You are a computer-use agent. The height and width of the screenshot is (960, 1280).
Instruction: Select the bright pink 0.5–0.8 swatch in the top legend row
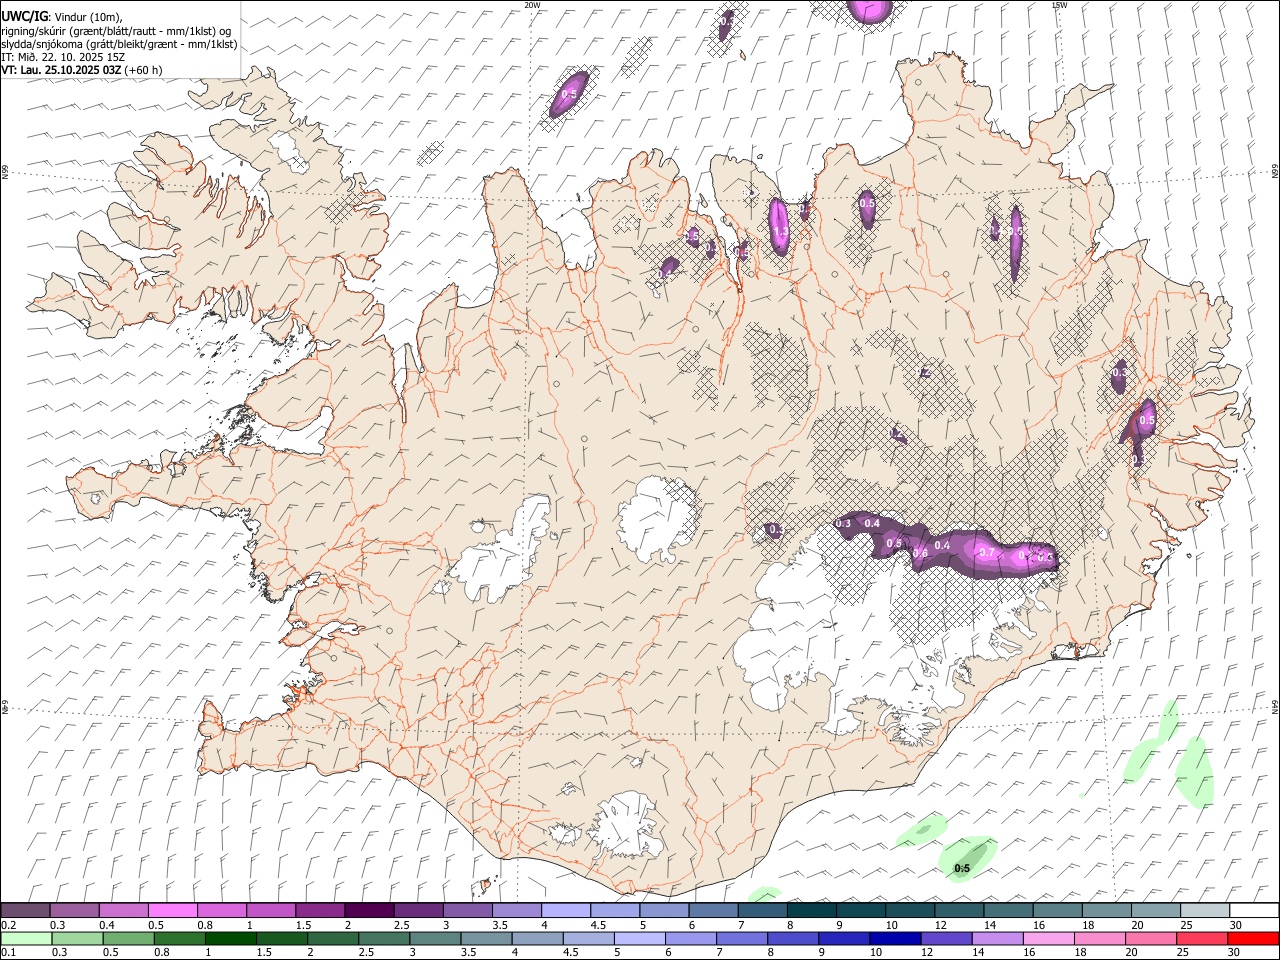click(x=172, y=911)
